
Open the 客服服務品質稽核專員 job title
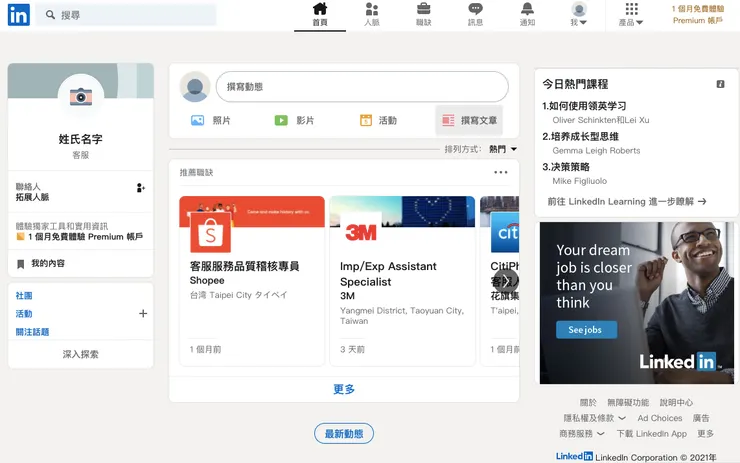click(244, 266)
